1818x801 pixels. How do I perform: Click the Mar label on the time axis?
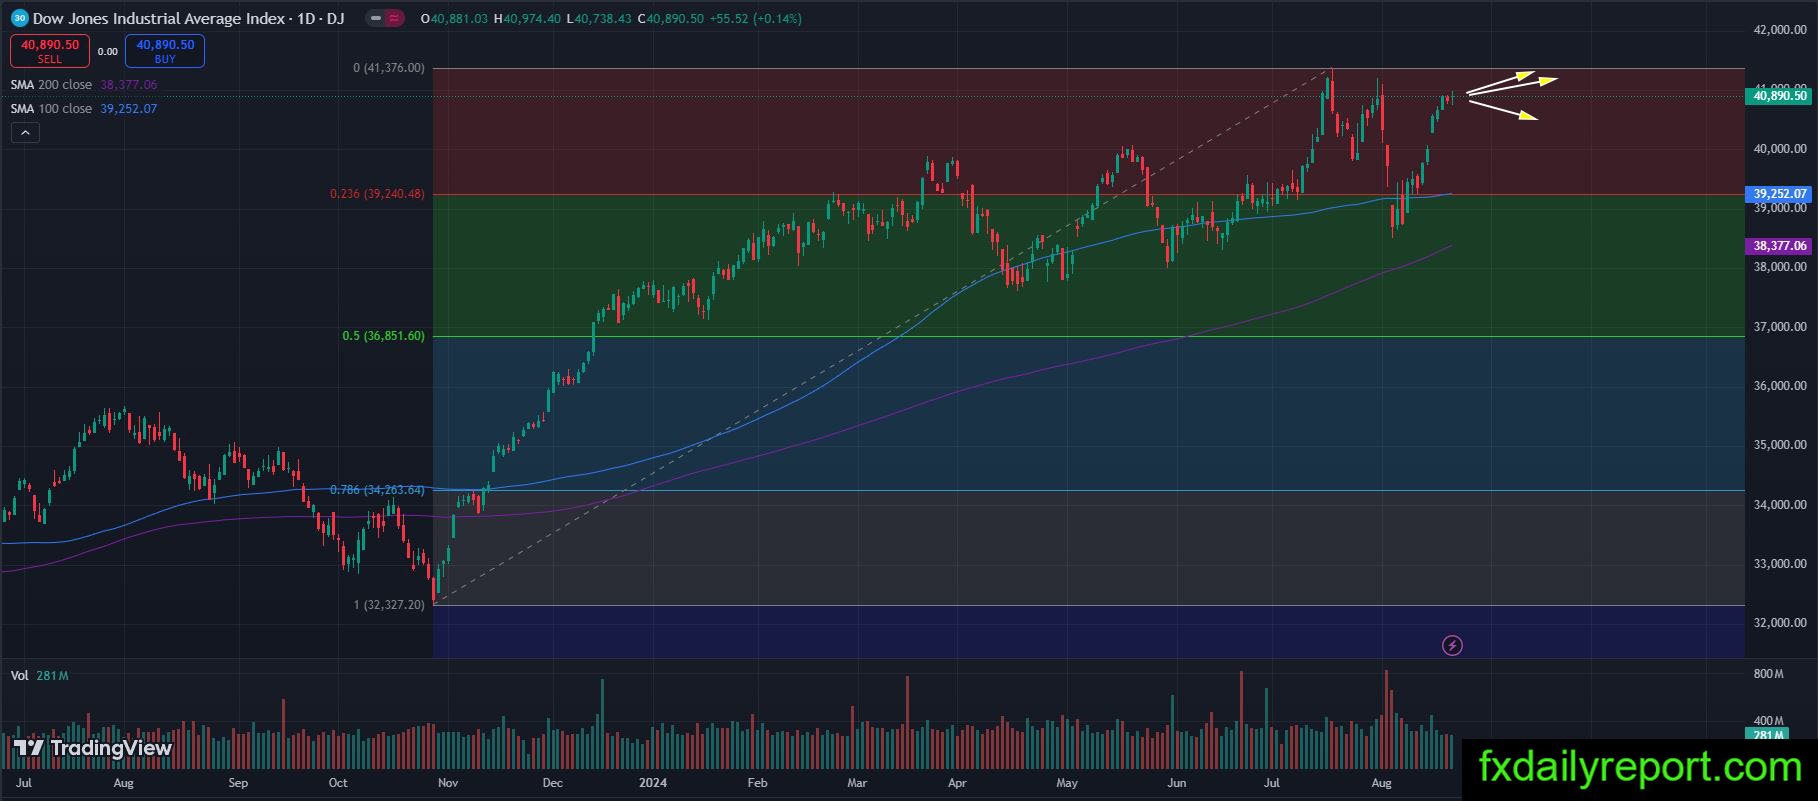coord(857,783)
